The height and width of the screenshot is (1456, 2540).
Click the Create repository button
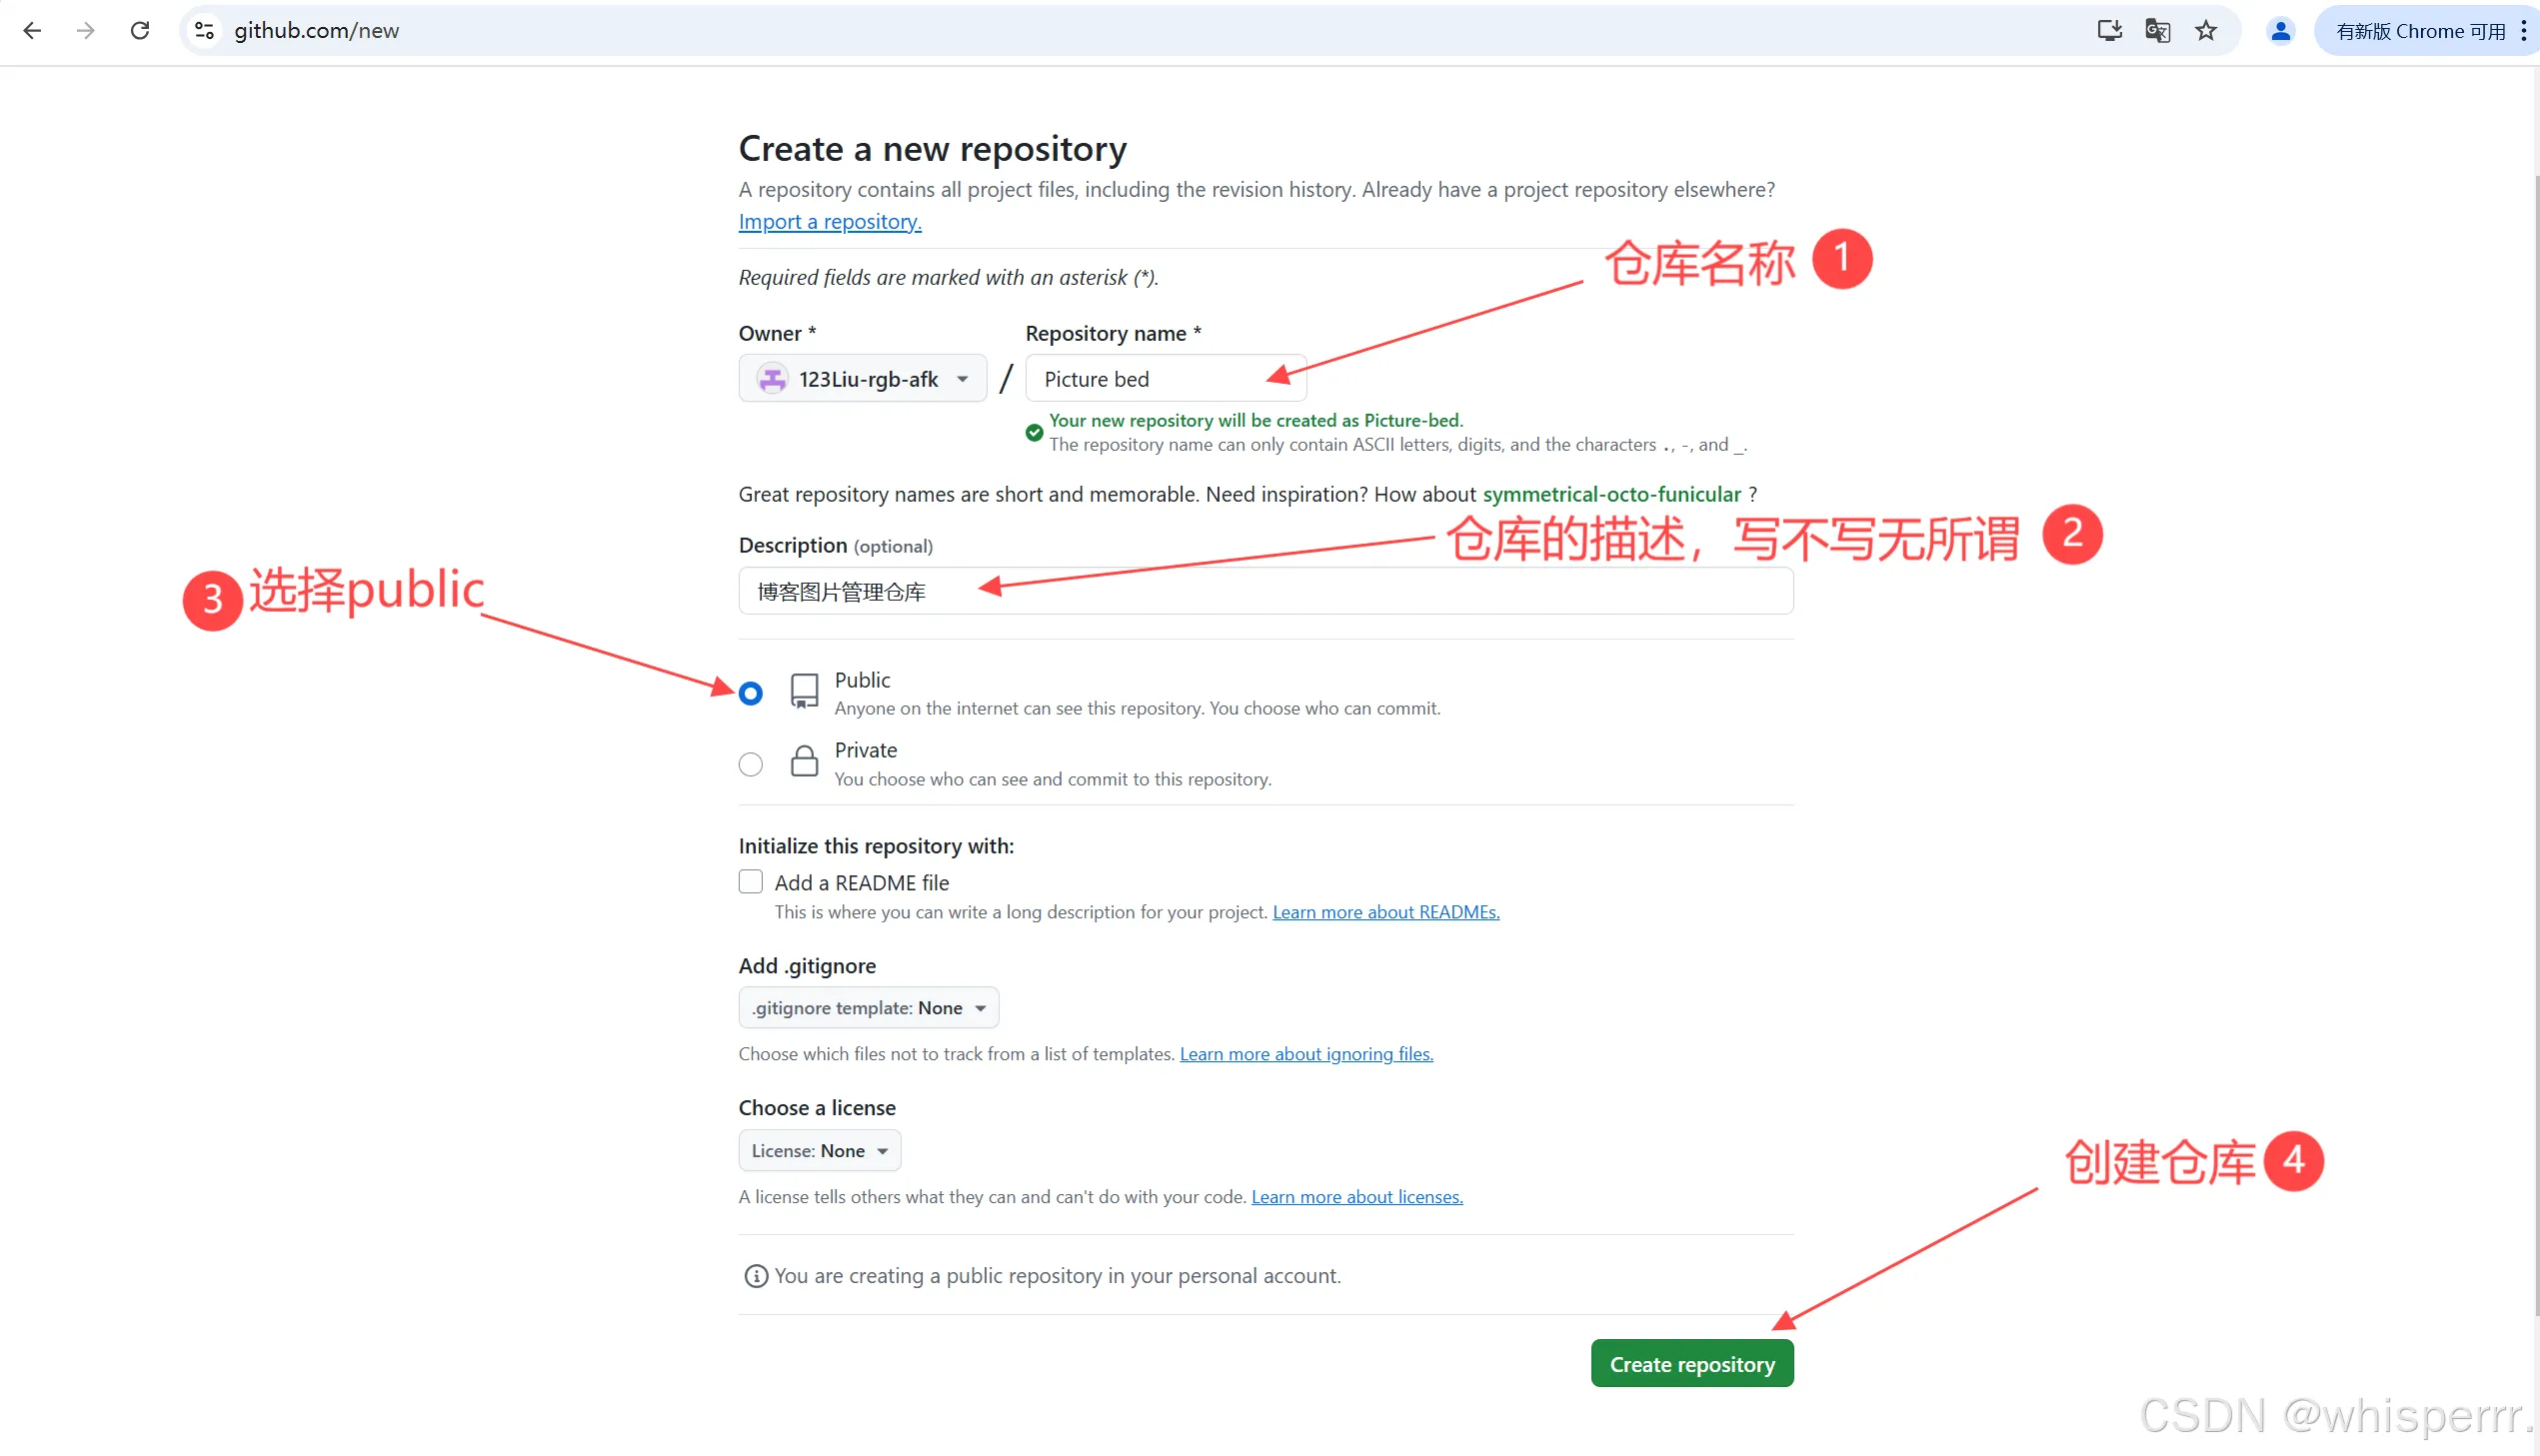[x=1692, y=1364]
